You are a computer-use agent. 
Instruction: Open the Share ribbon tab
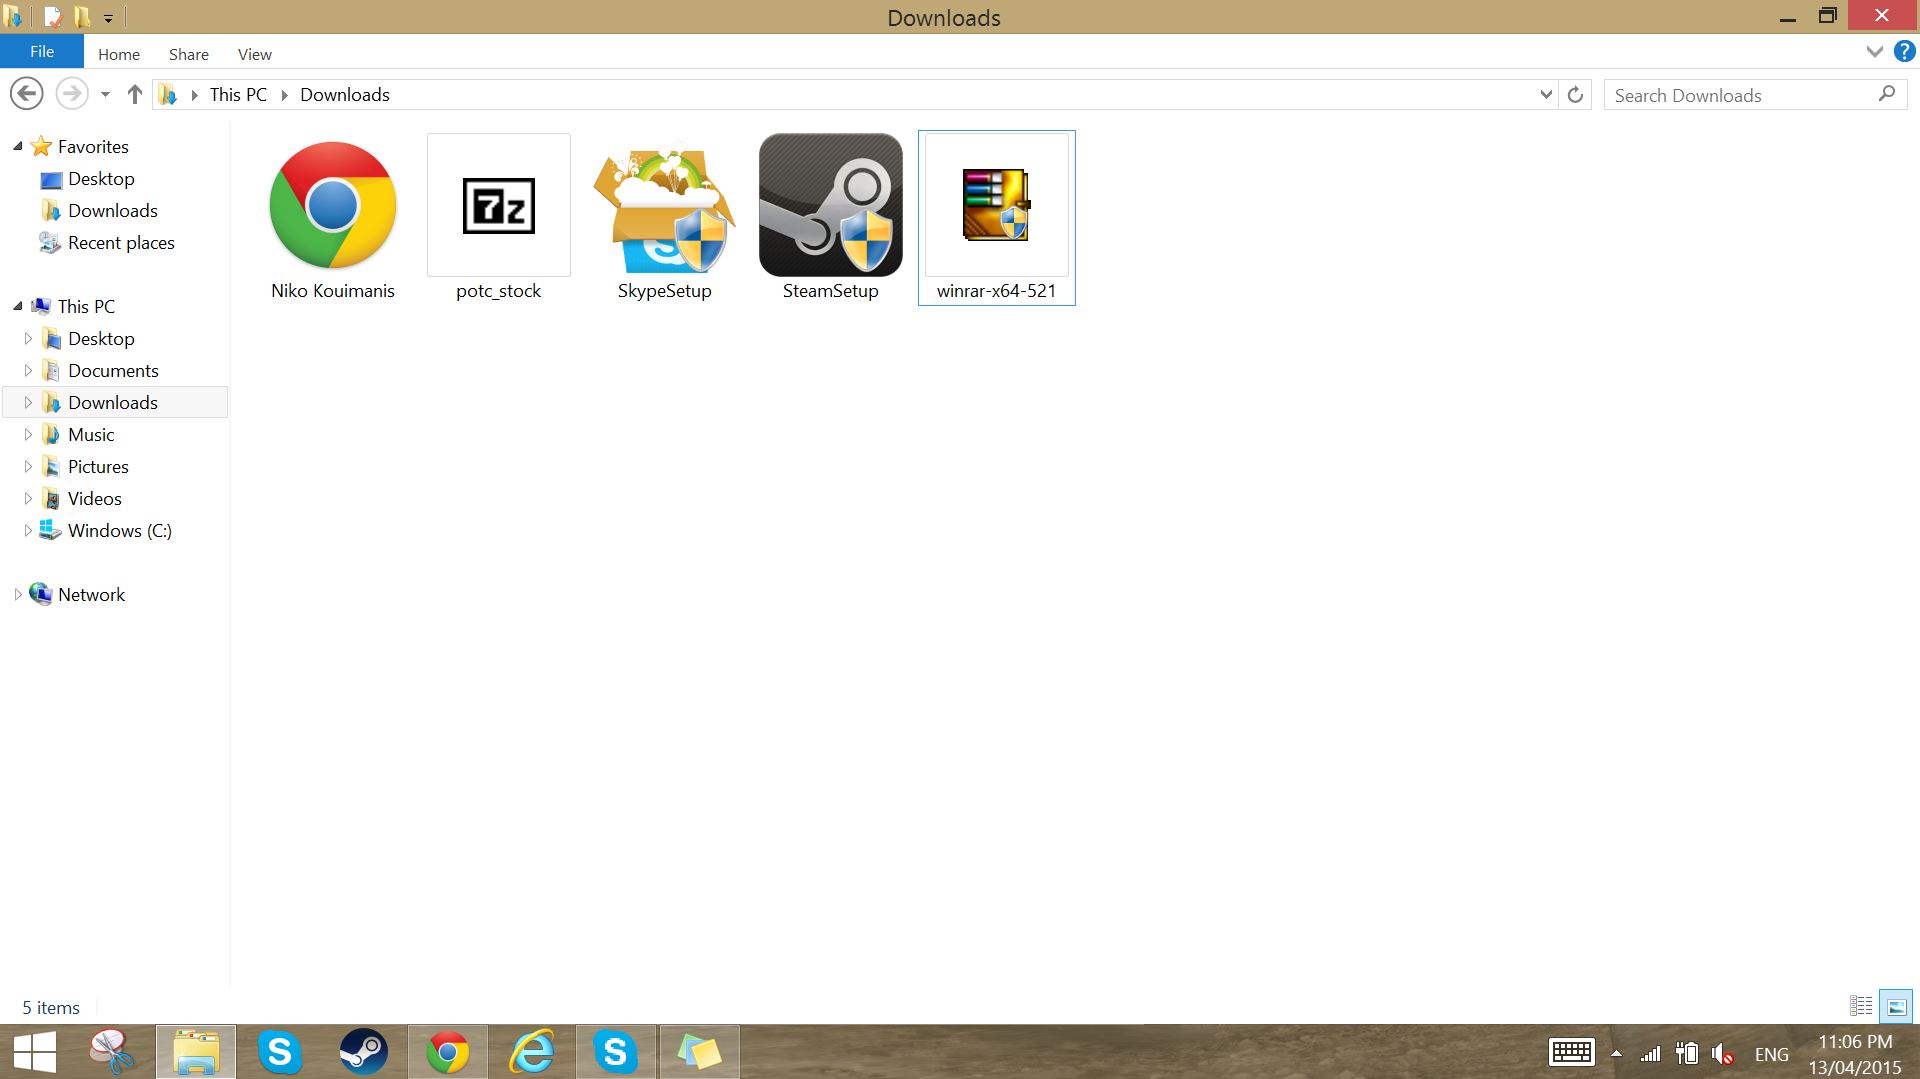tap(189, 54)
